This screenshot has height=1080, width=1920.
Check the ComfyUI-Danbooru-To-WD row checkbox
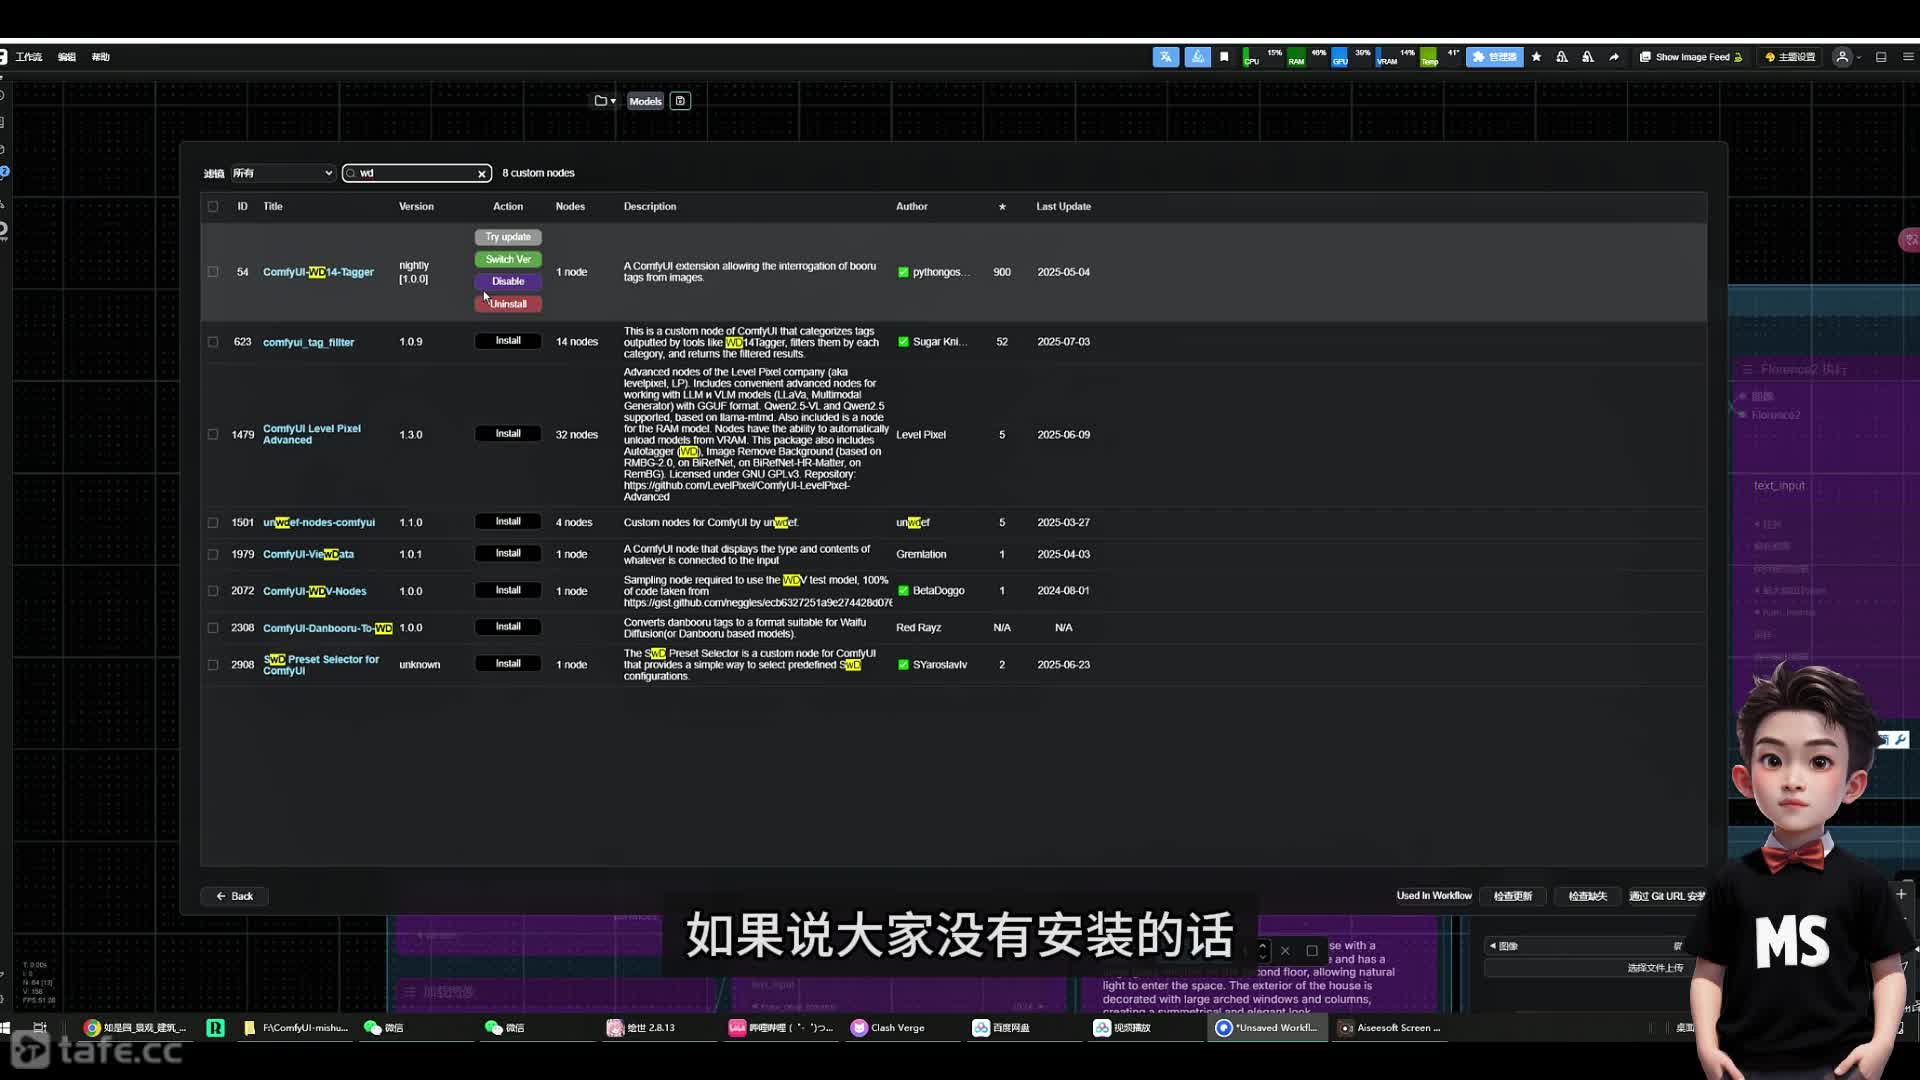pos(213,628)
